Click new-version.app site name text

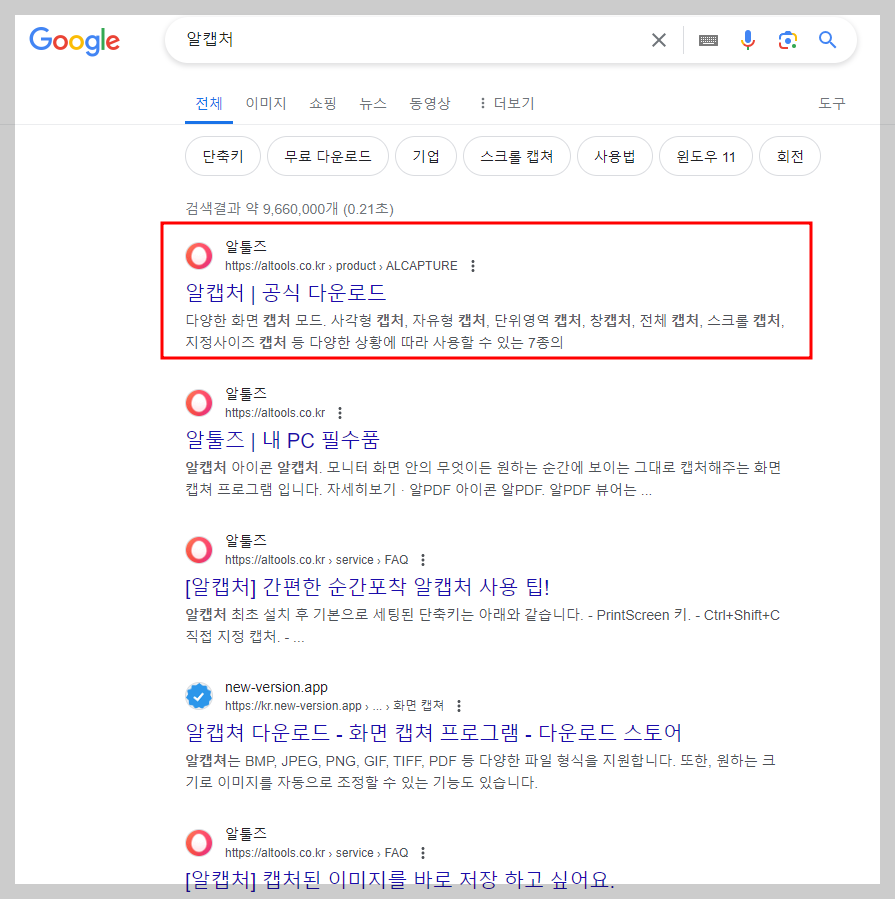[276, 687]
